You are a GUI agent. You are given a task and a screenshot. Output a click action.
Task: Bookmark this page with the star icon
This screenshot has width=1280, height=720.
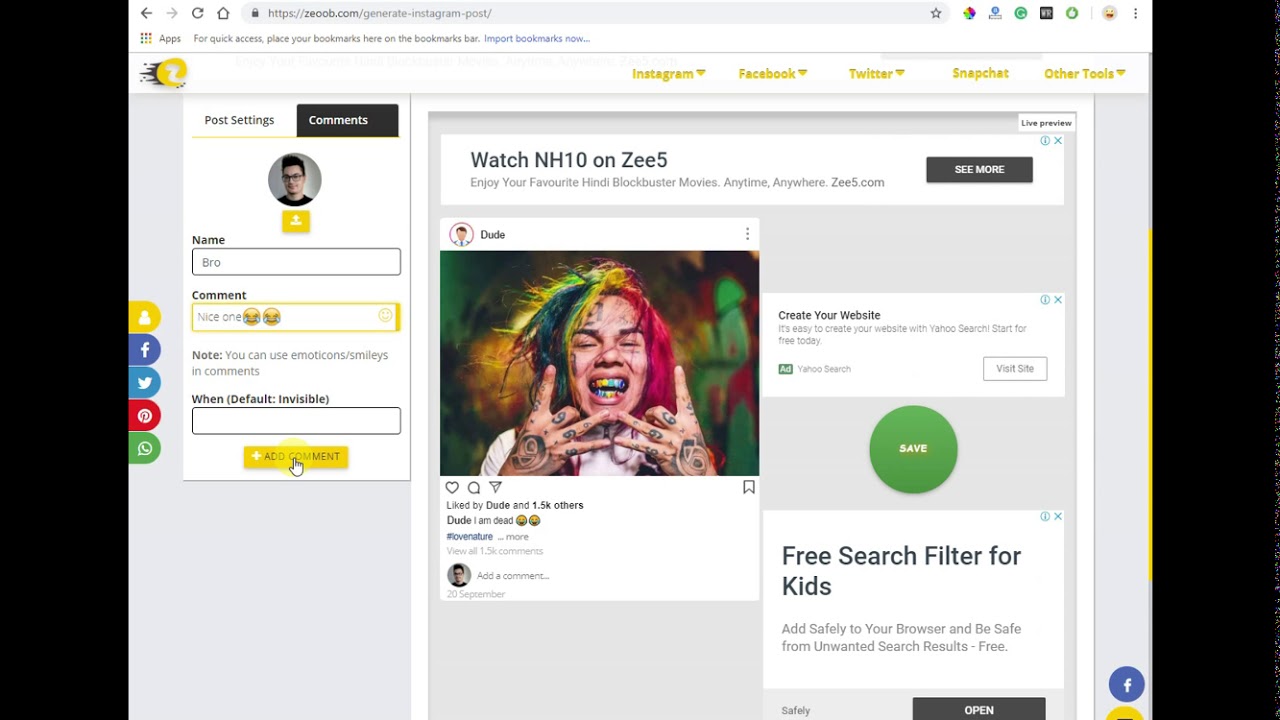pos(936,13)
